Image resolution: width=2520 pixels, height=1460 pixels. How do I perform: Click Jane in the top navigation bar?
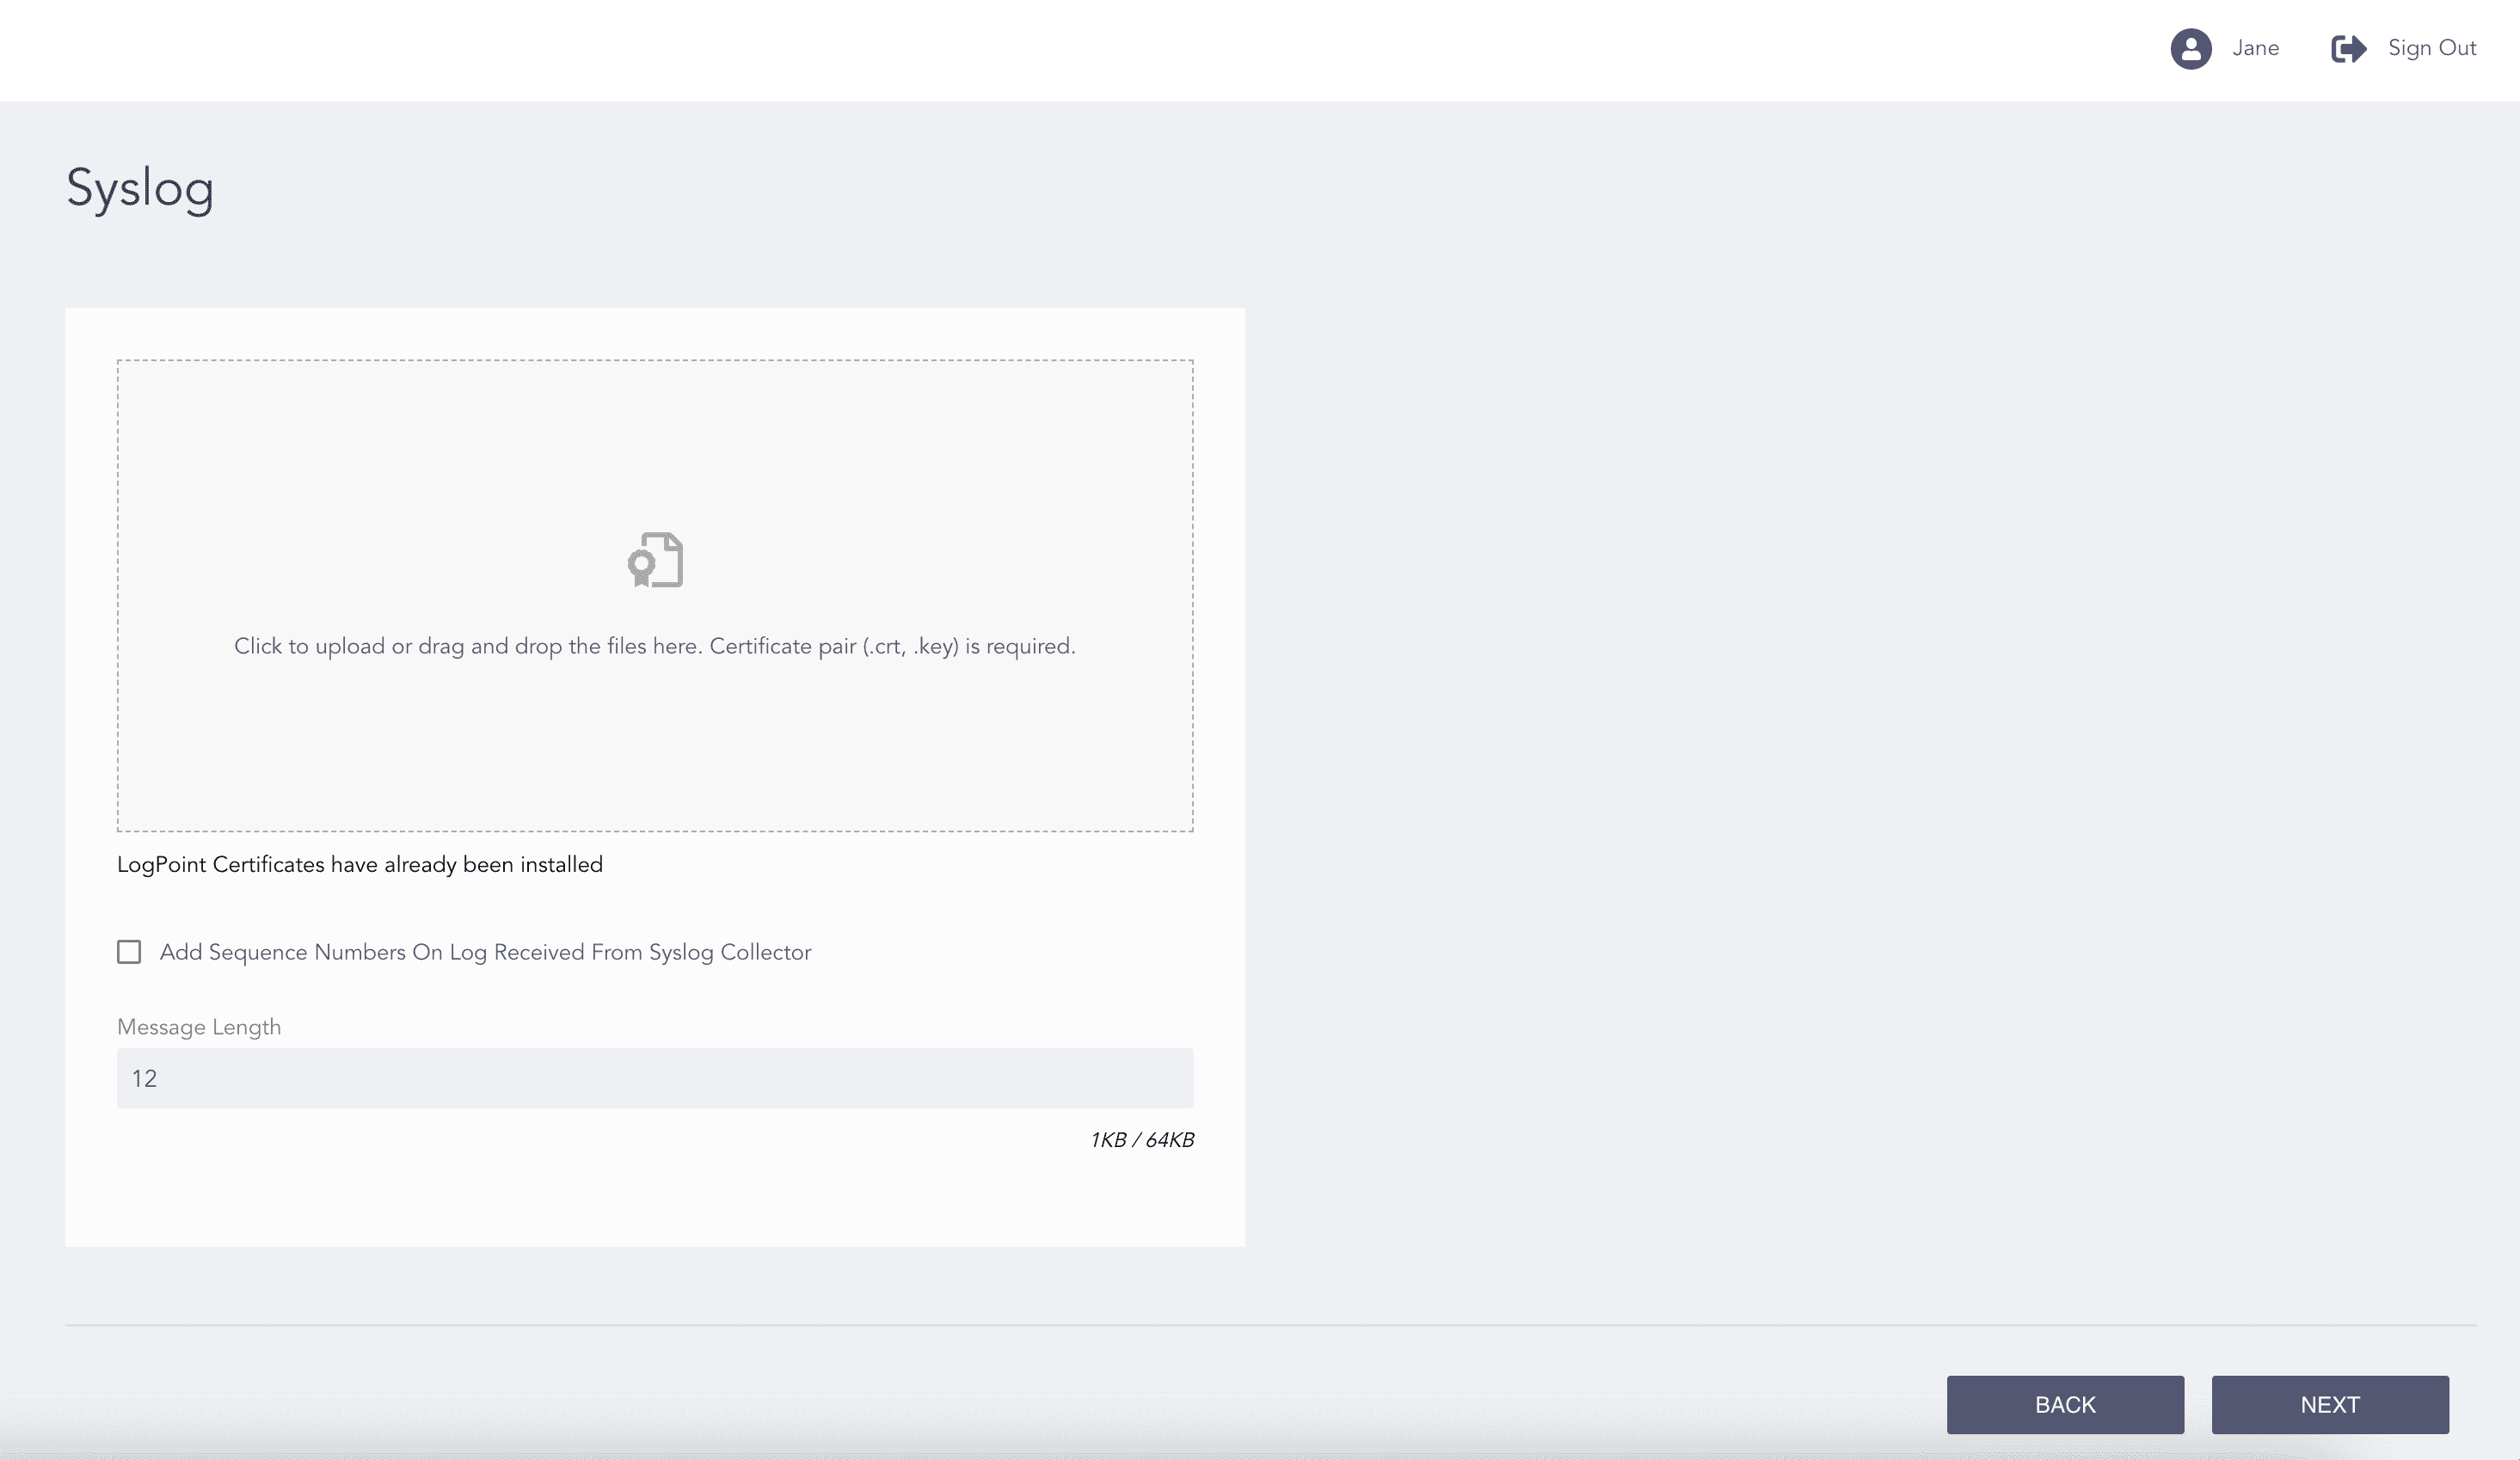coord(2255,48)
